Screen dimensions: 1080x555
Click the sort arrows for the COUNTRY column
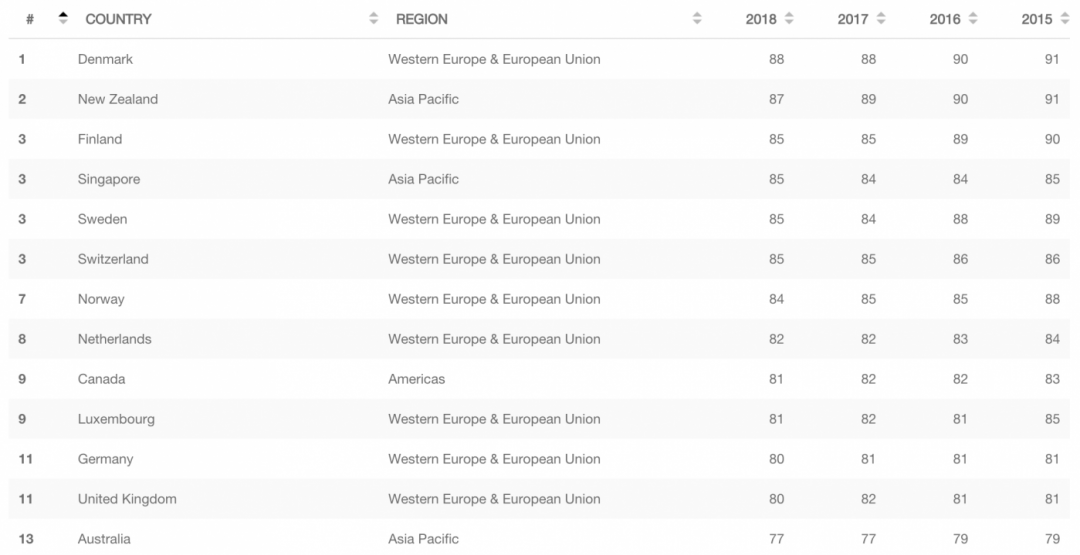[x=374, y=19]
